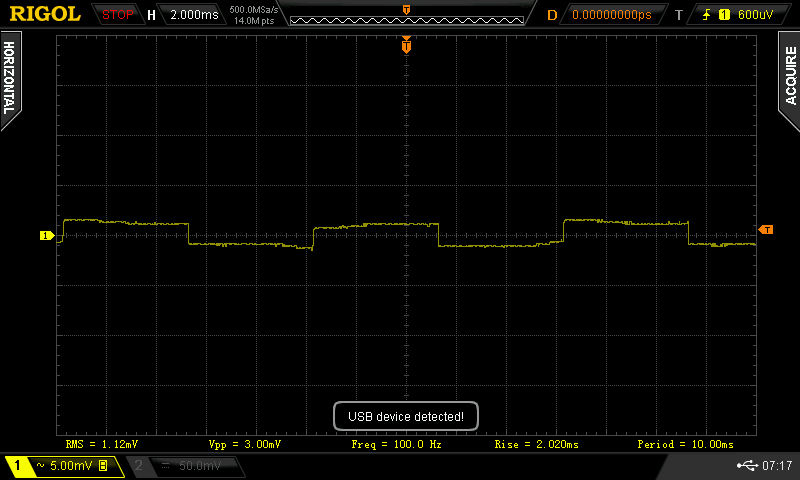Select the channel 1 5.00mV scale value
Viewport: 800px width, 480px height.
71,465
